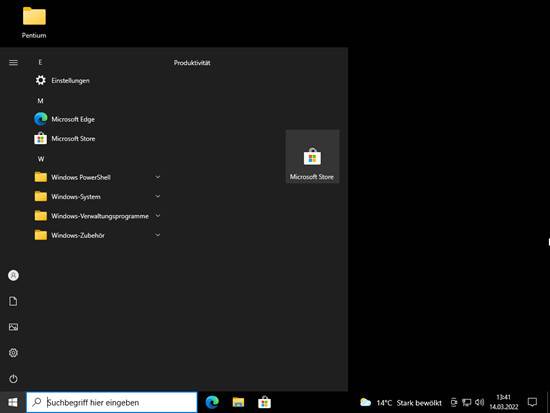
Task: Click the letter W section header
Action: tap(41, 159)
